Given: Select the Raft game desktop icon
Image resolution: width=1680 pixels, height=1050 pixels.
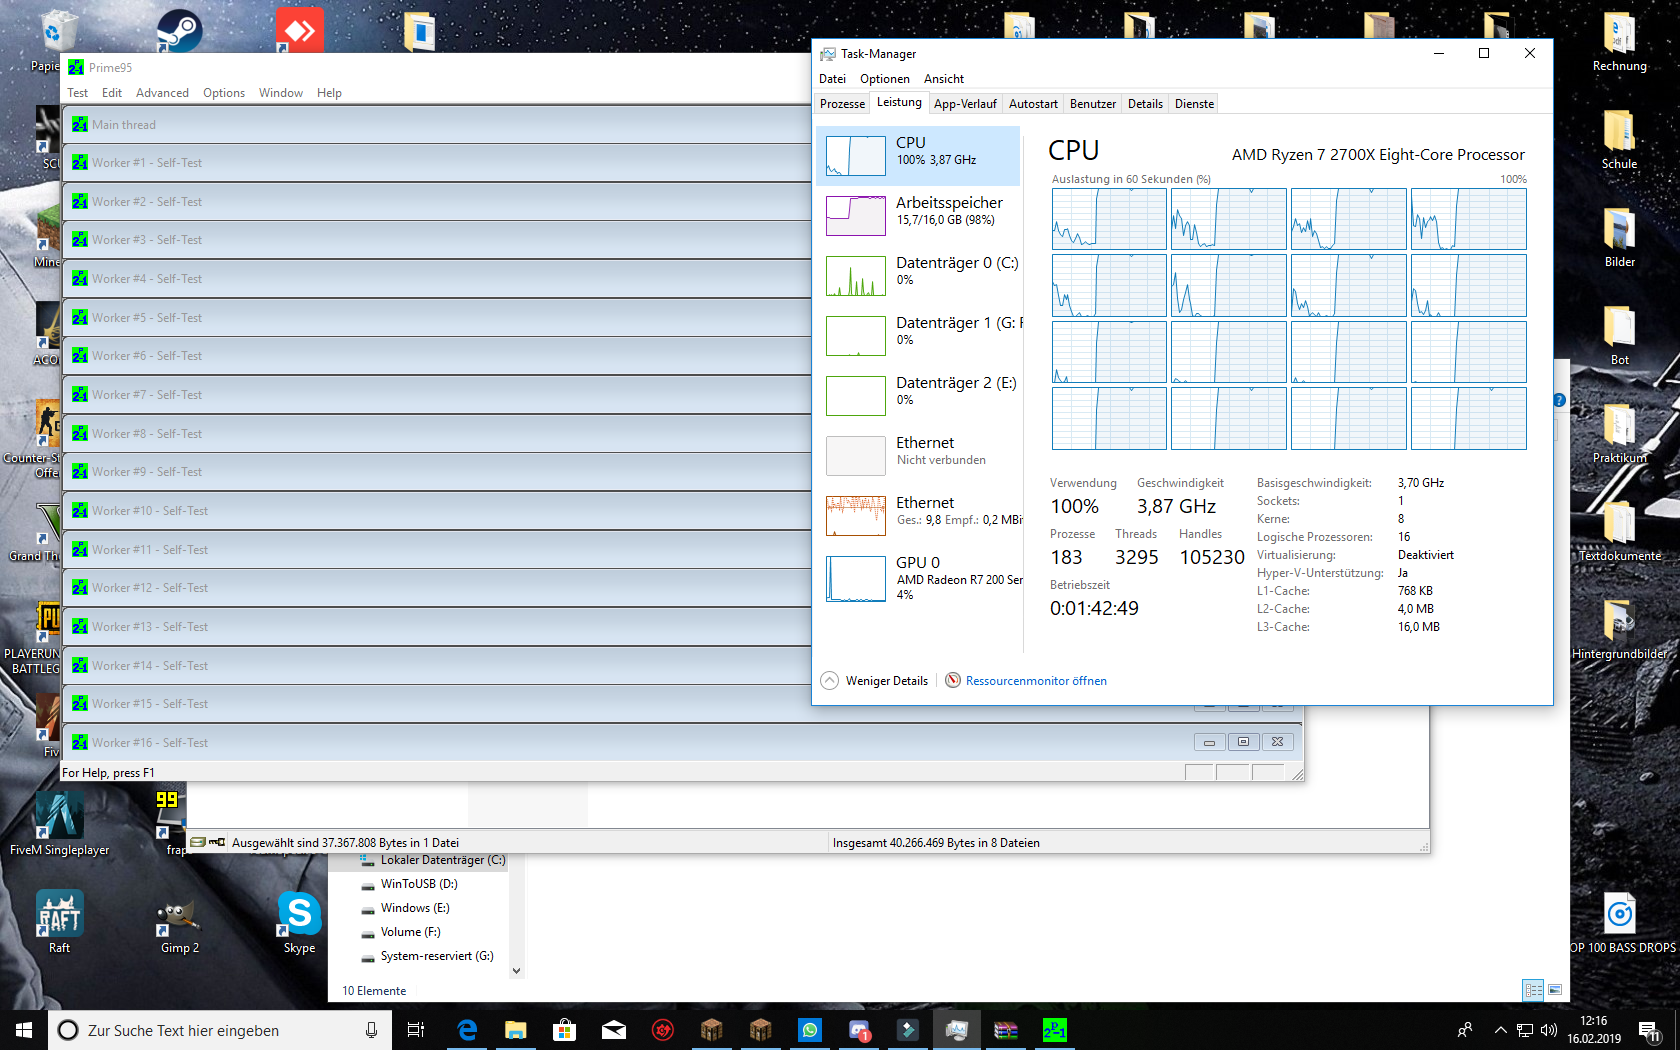Looking at the screenshot, I should (x=60, y=922).
